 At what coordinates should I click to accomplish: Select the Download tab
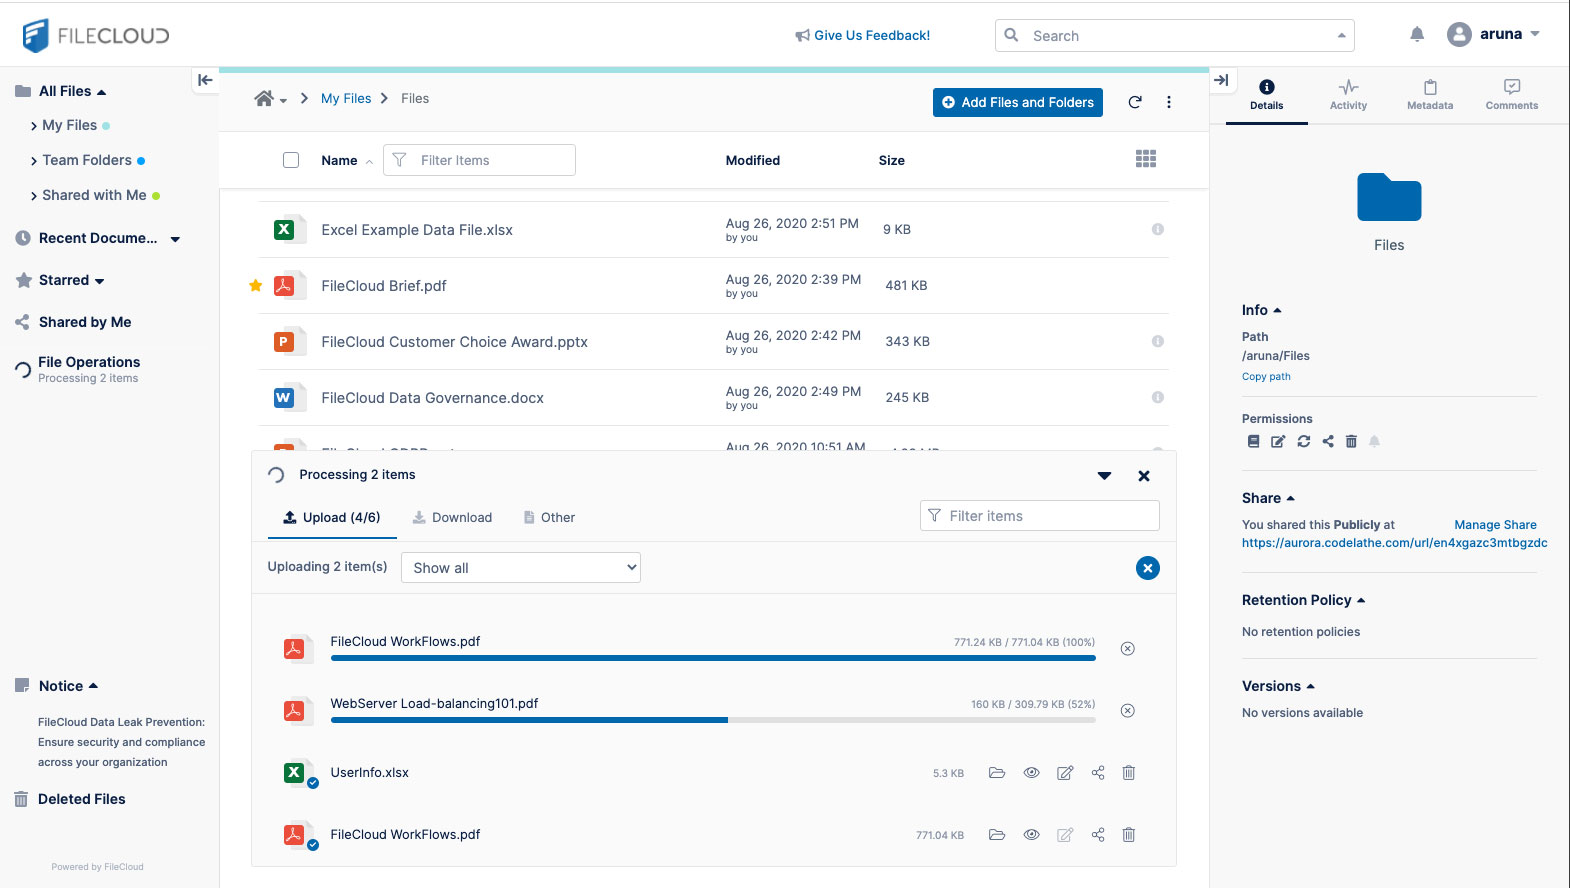point(452,518)
